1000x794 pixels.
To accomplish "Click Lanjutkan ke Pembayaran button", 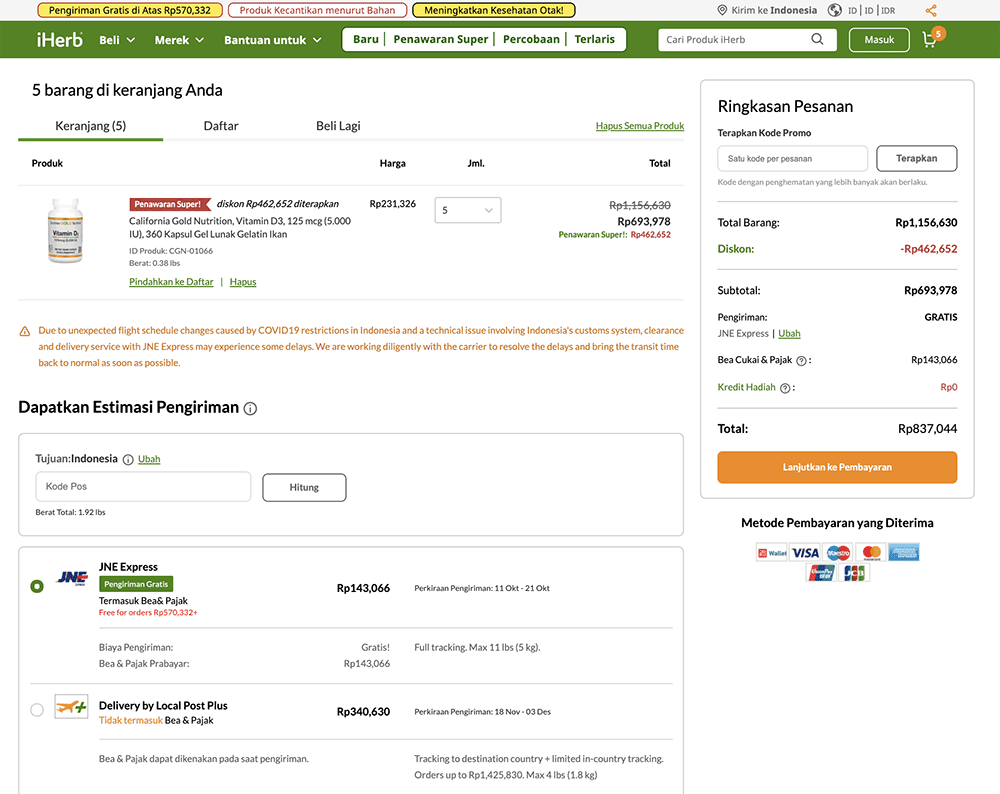I will pyautogui.click(x=837, y=467).
